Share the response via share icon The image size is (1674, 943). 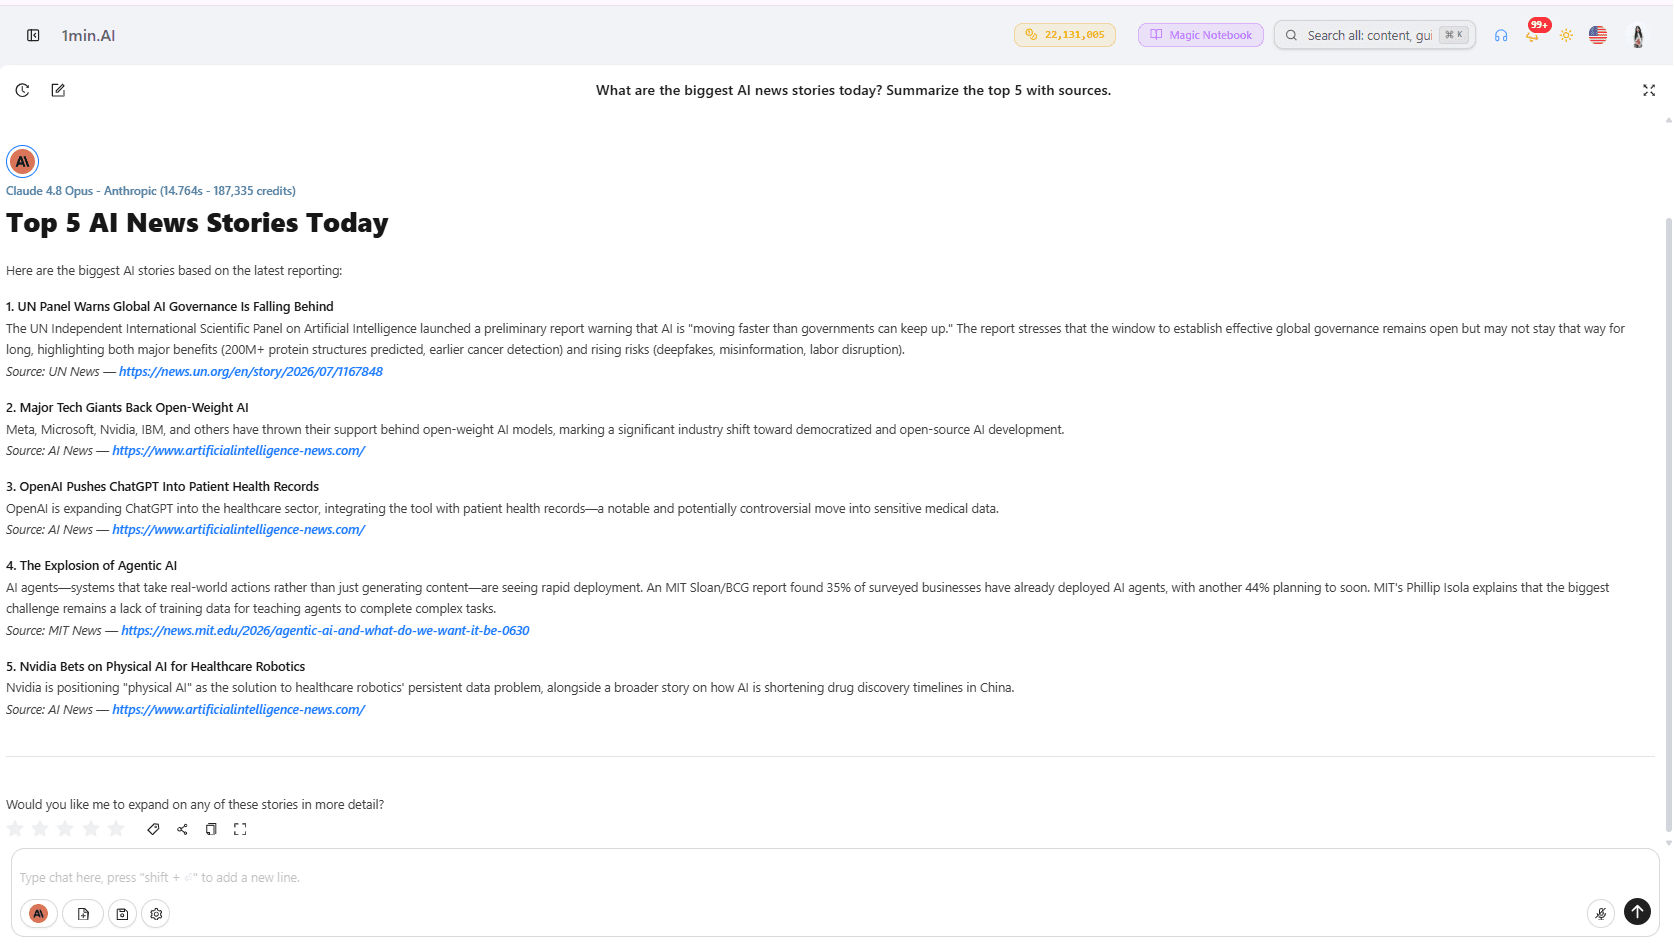tap(182, 829)
